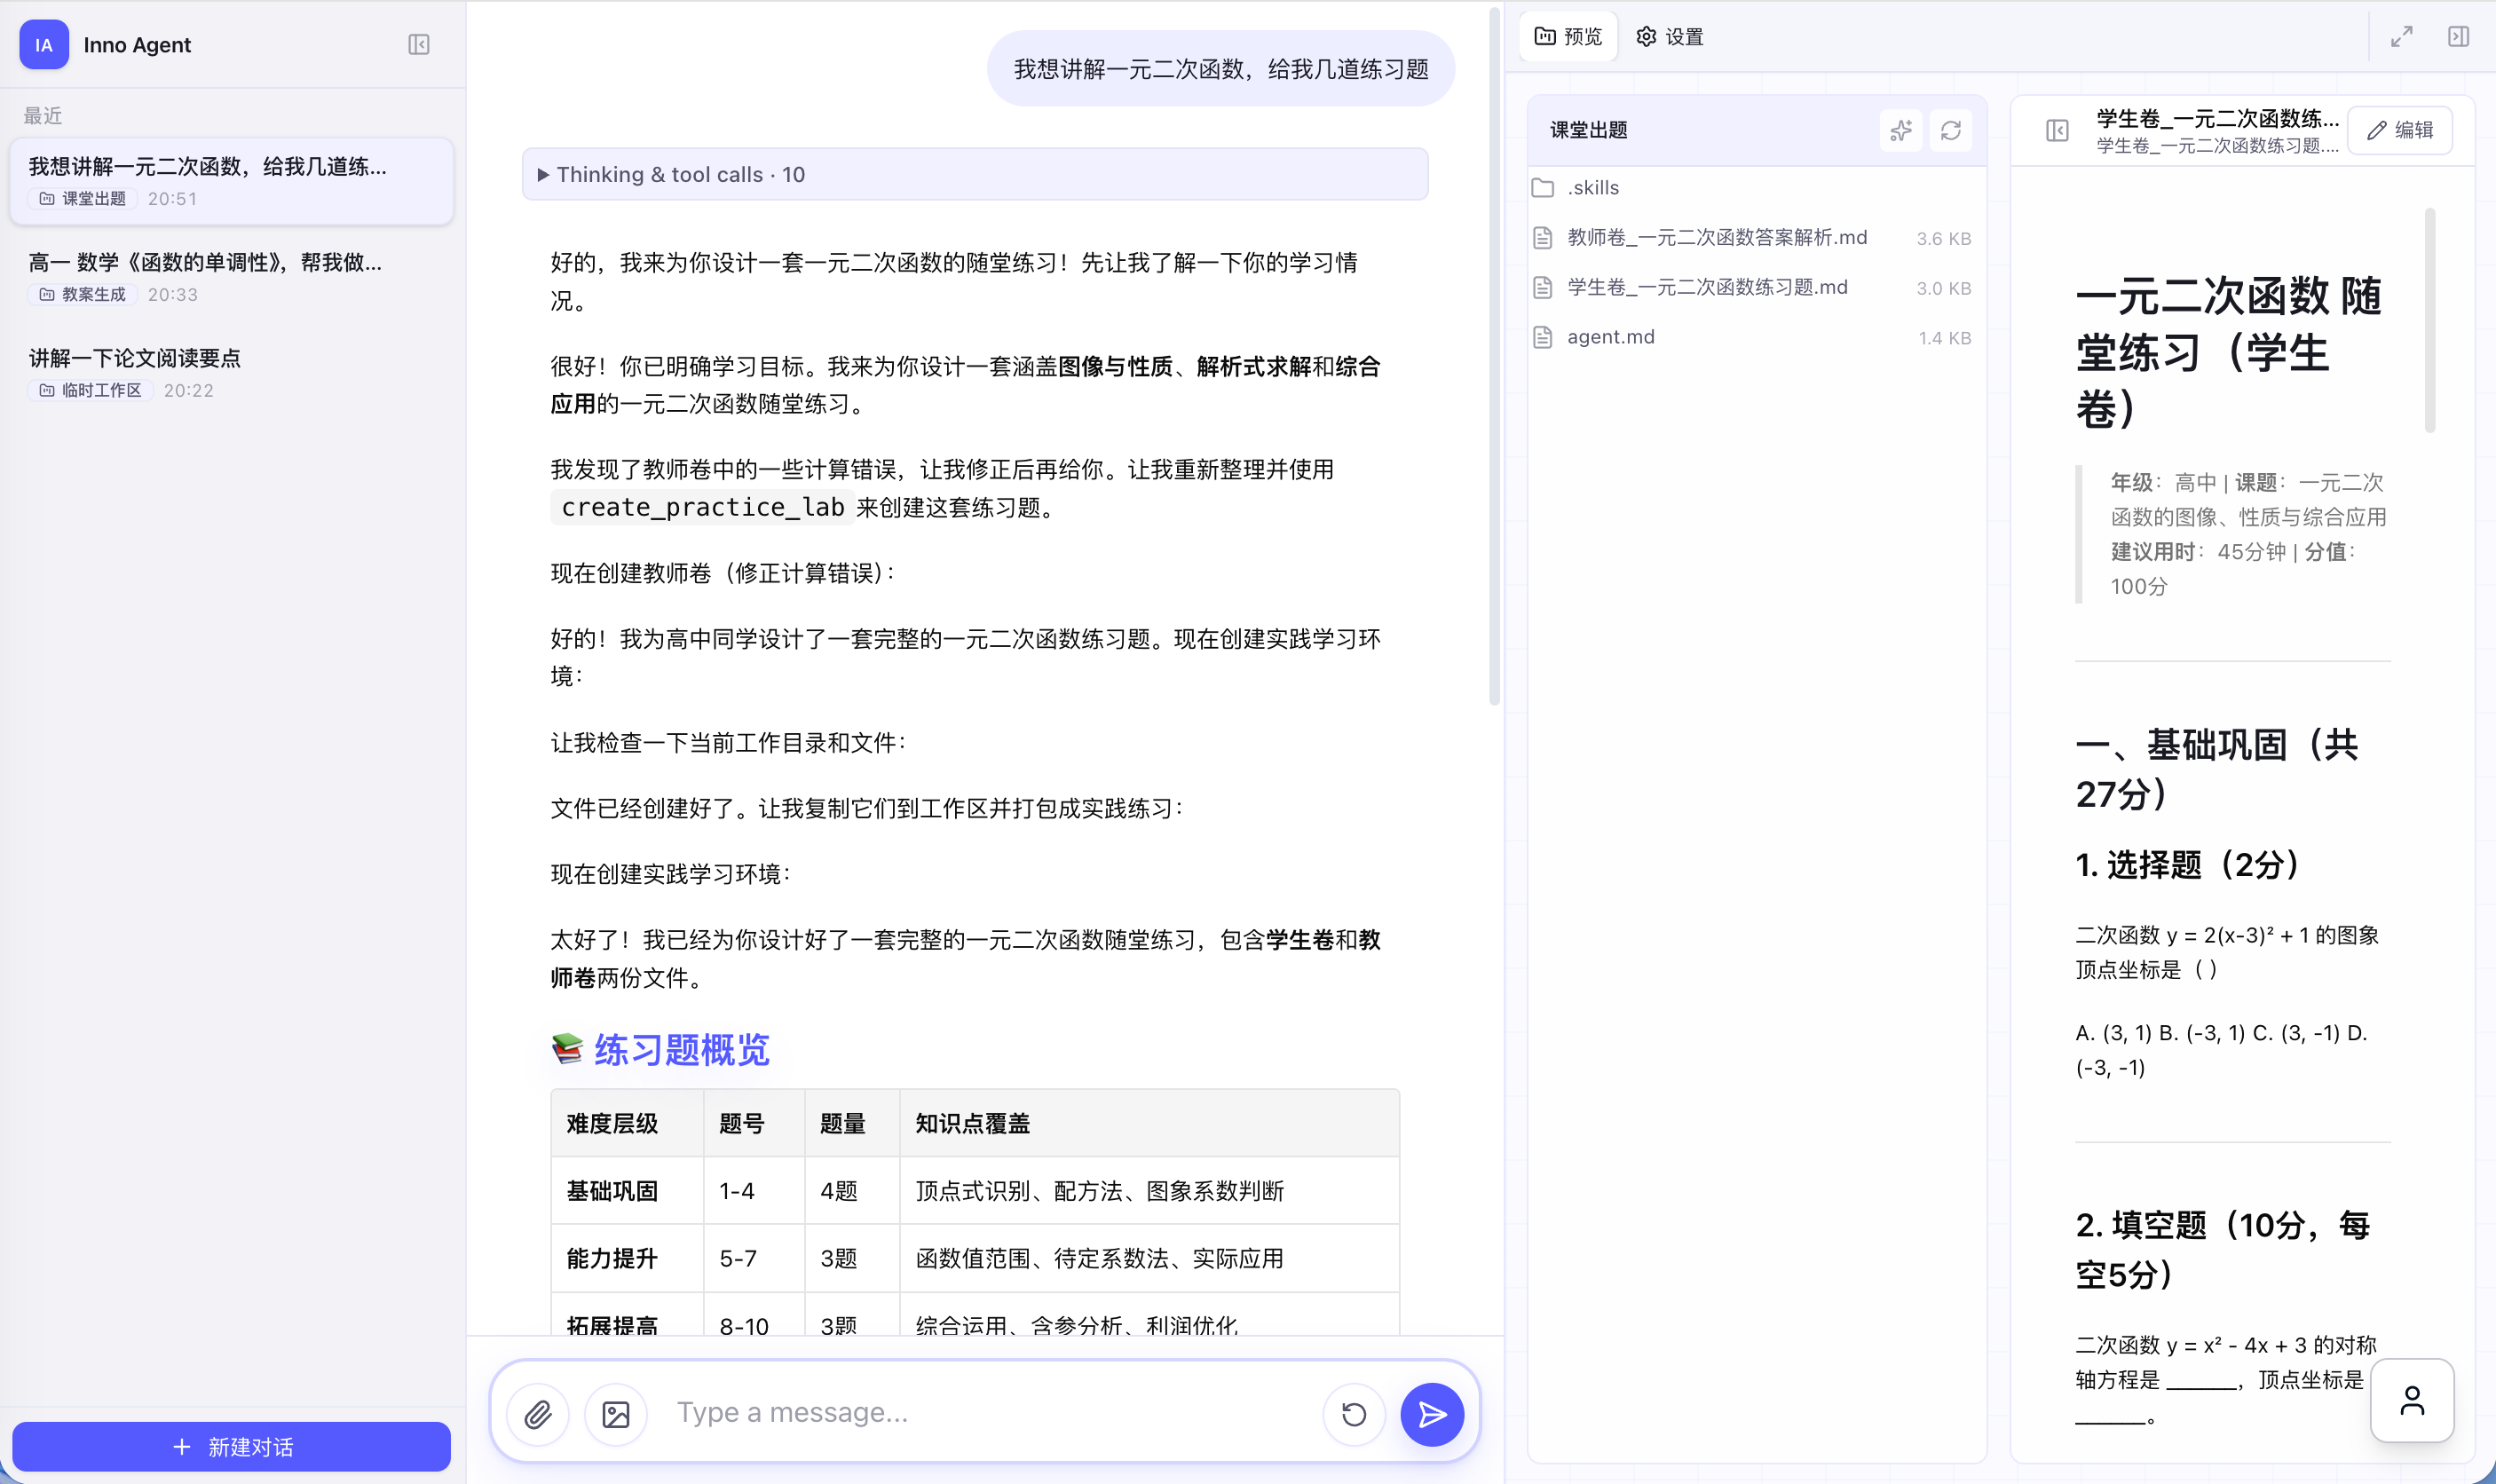Viewport: 2496px width, 1484px height.
Task: Click the 编辑 button
Action: click(2400, 130)
